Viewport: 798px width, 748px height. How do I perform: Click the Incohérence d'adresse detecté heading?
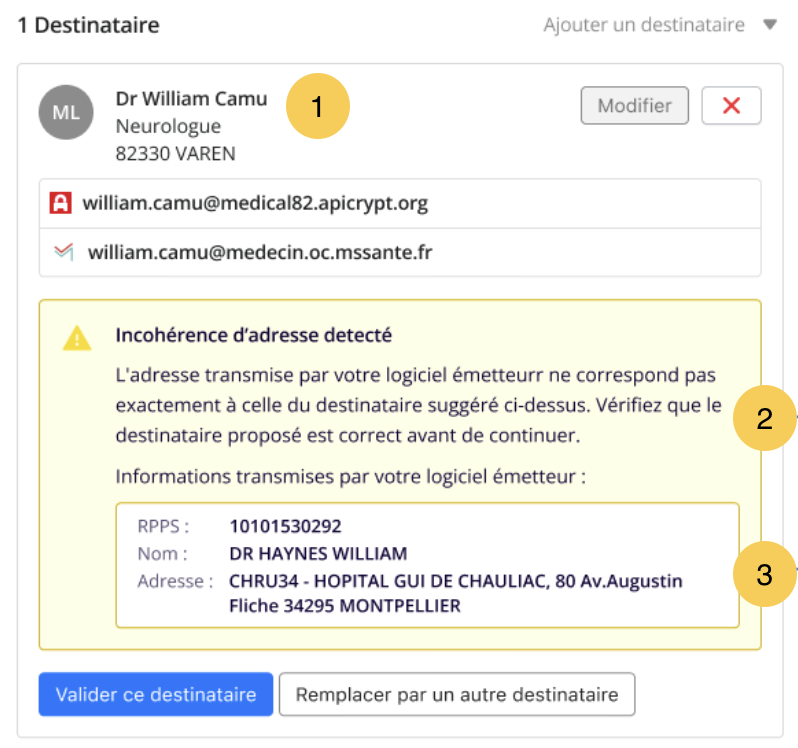coord(253,335)
